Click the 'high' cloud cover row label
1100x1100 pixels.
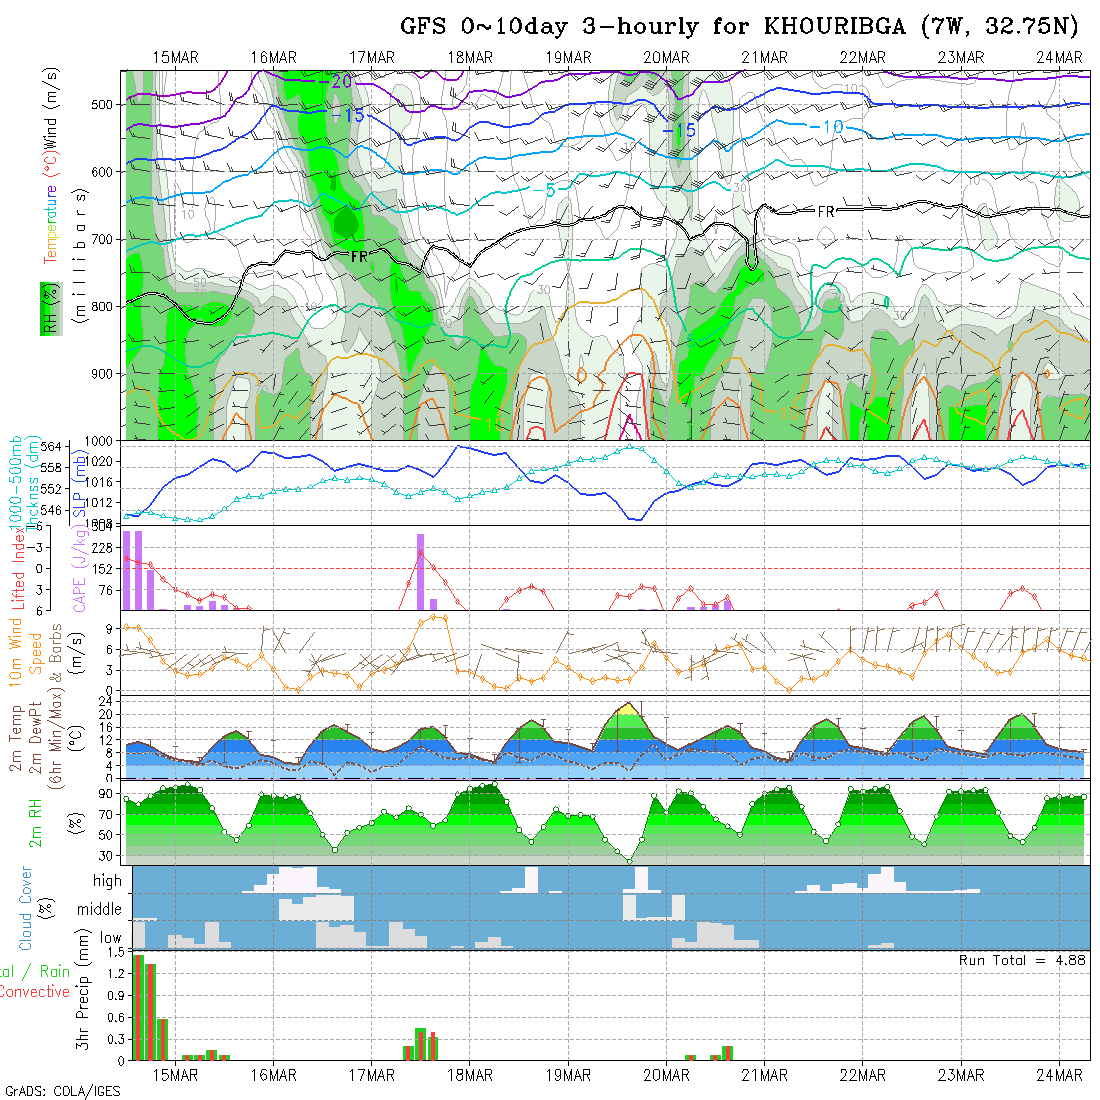click(x=107, y=881)
